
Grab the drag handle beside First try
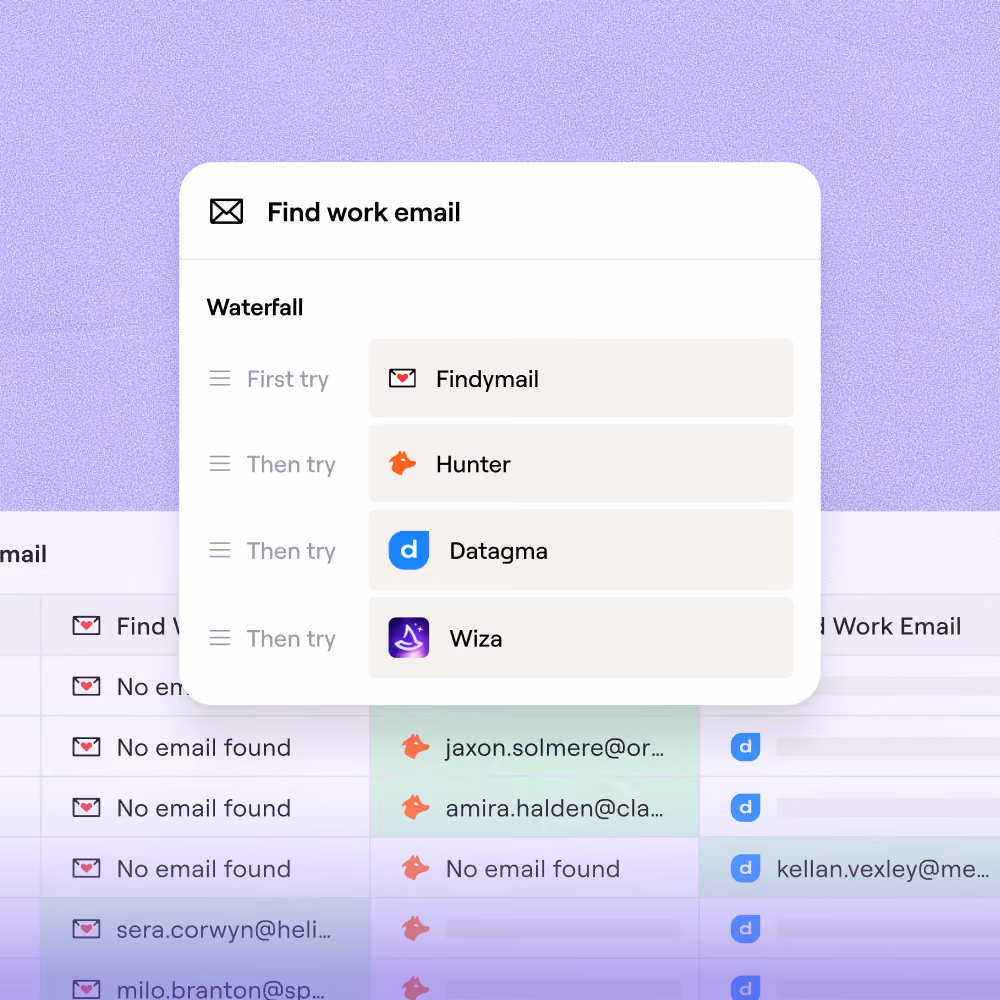click(220, 378)
